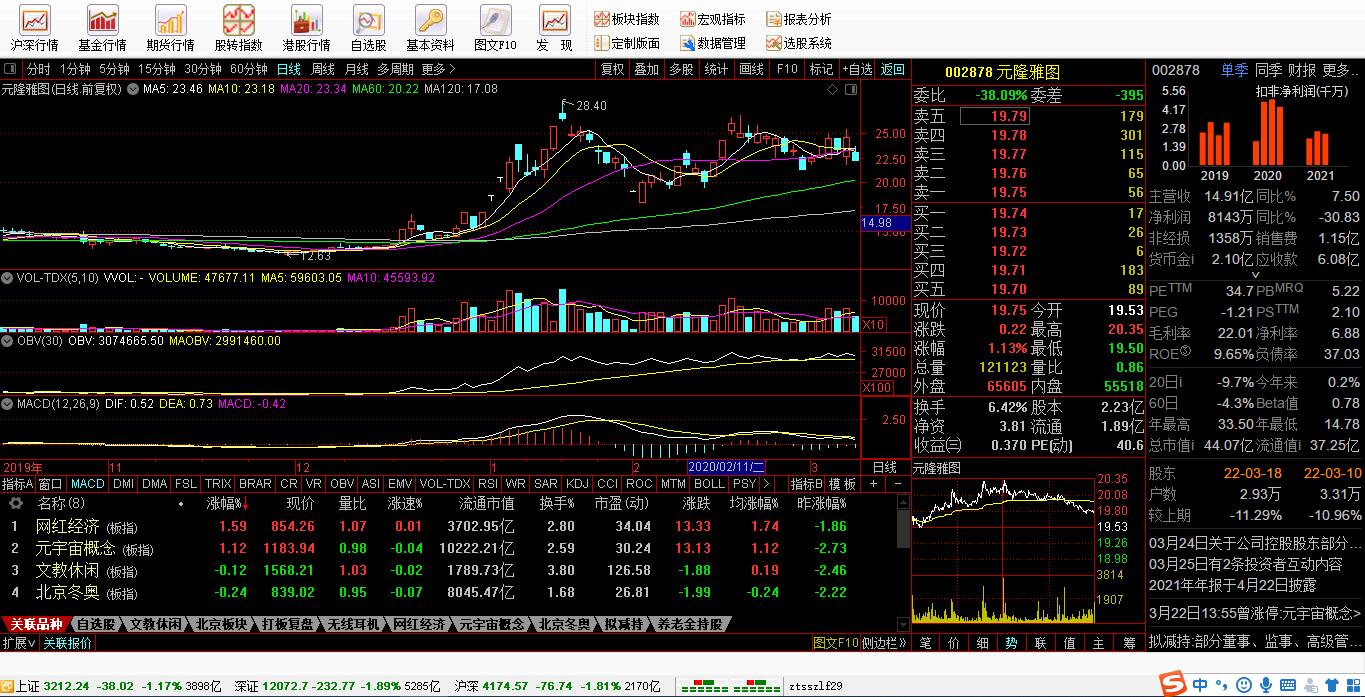Open the 扩展 dropdown at bottom left
Screen dimensions: 1365x697
click(x=18, y=643)
